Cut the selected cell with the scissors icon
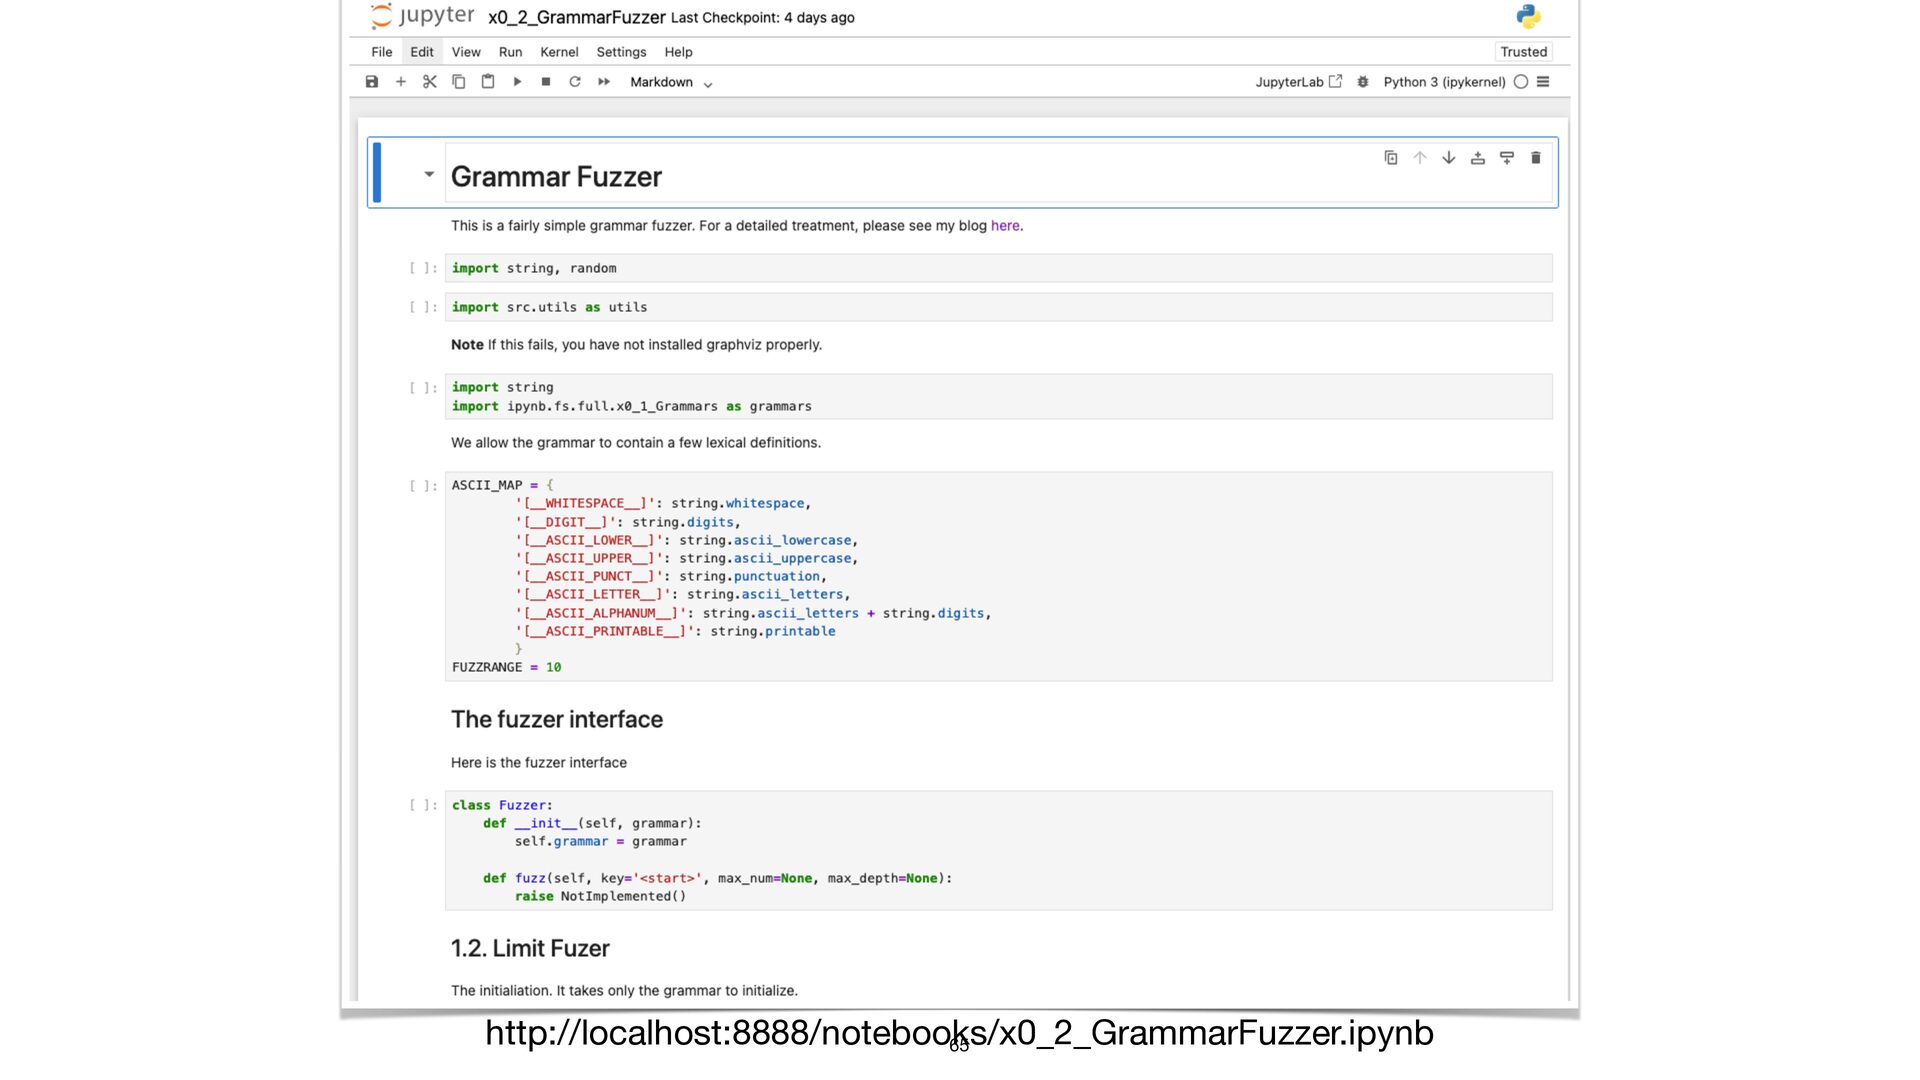1920x1080 pixels. (x=430, y=82)
